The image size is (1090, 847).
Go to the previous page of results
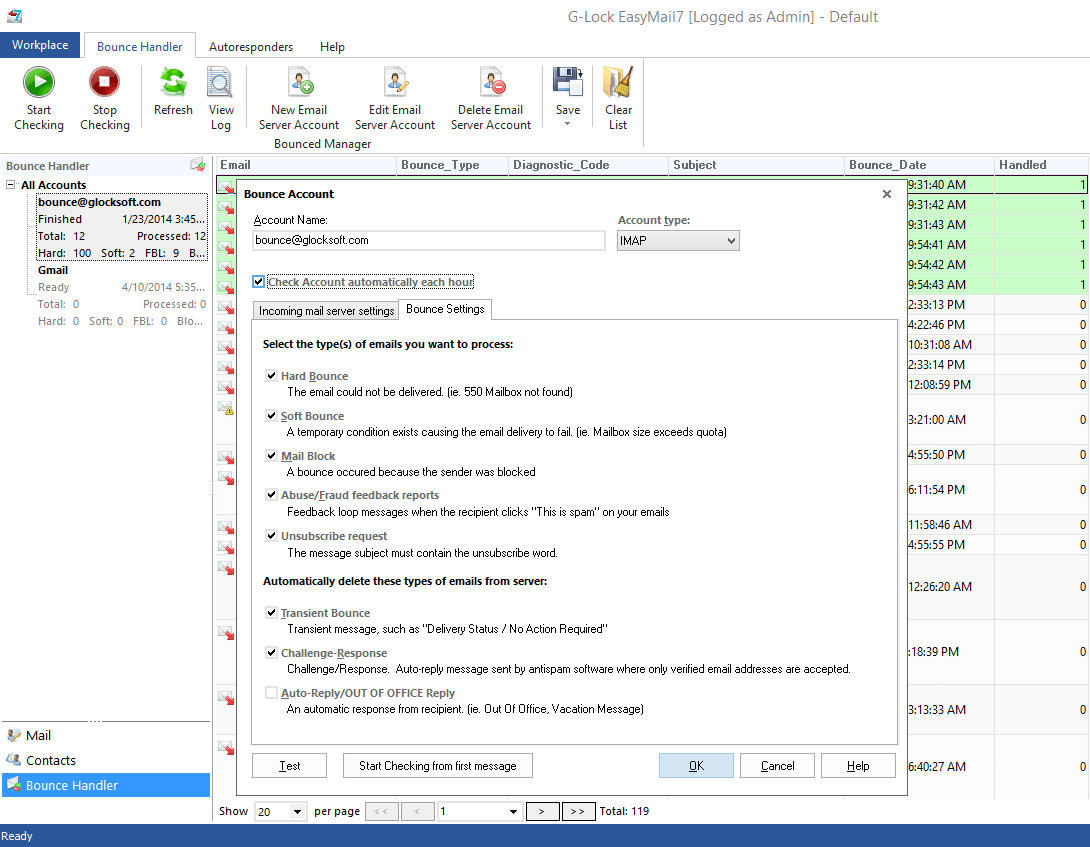point(418,812)
